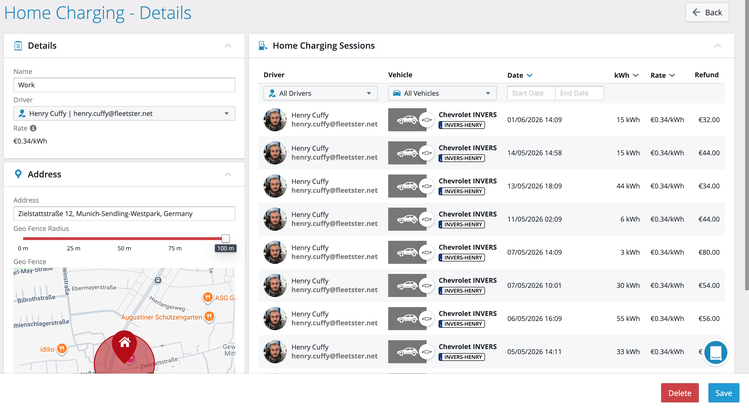This screenshot has height=412, width=749.
Task: Collapse the Address panel chevron
Action: pos(228,174)
